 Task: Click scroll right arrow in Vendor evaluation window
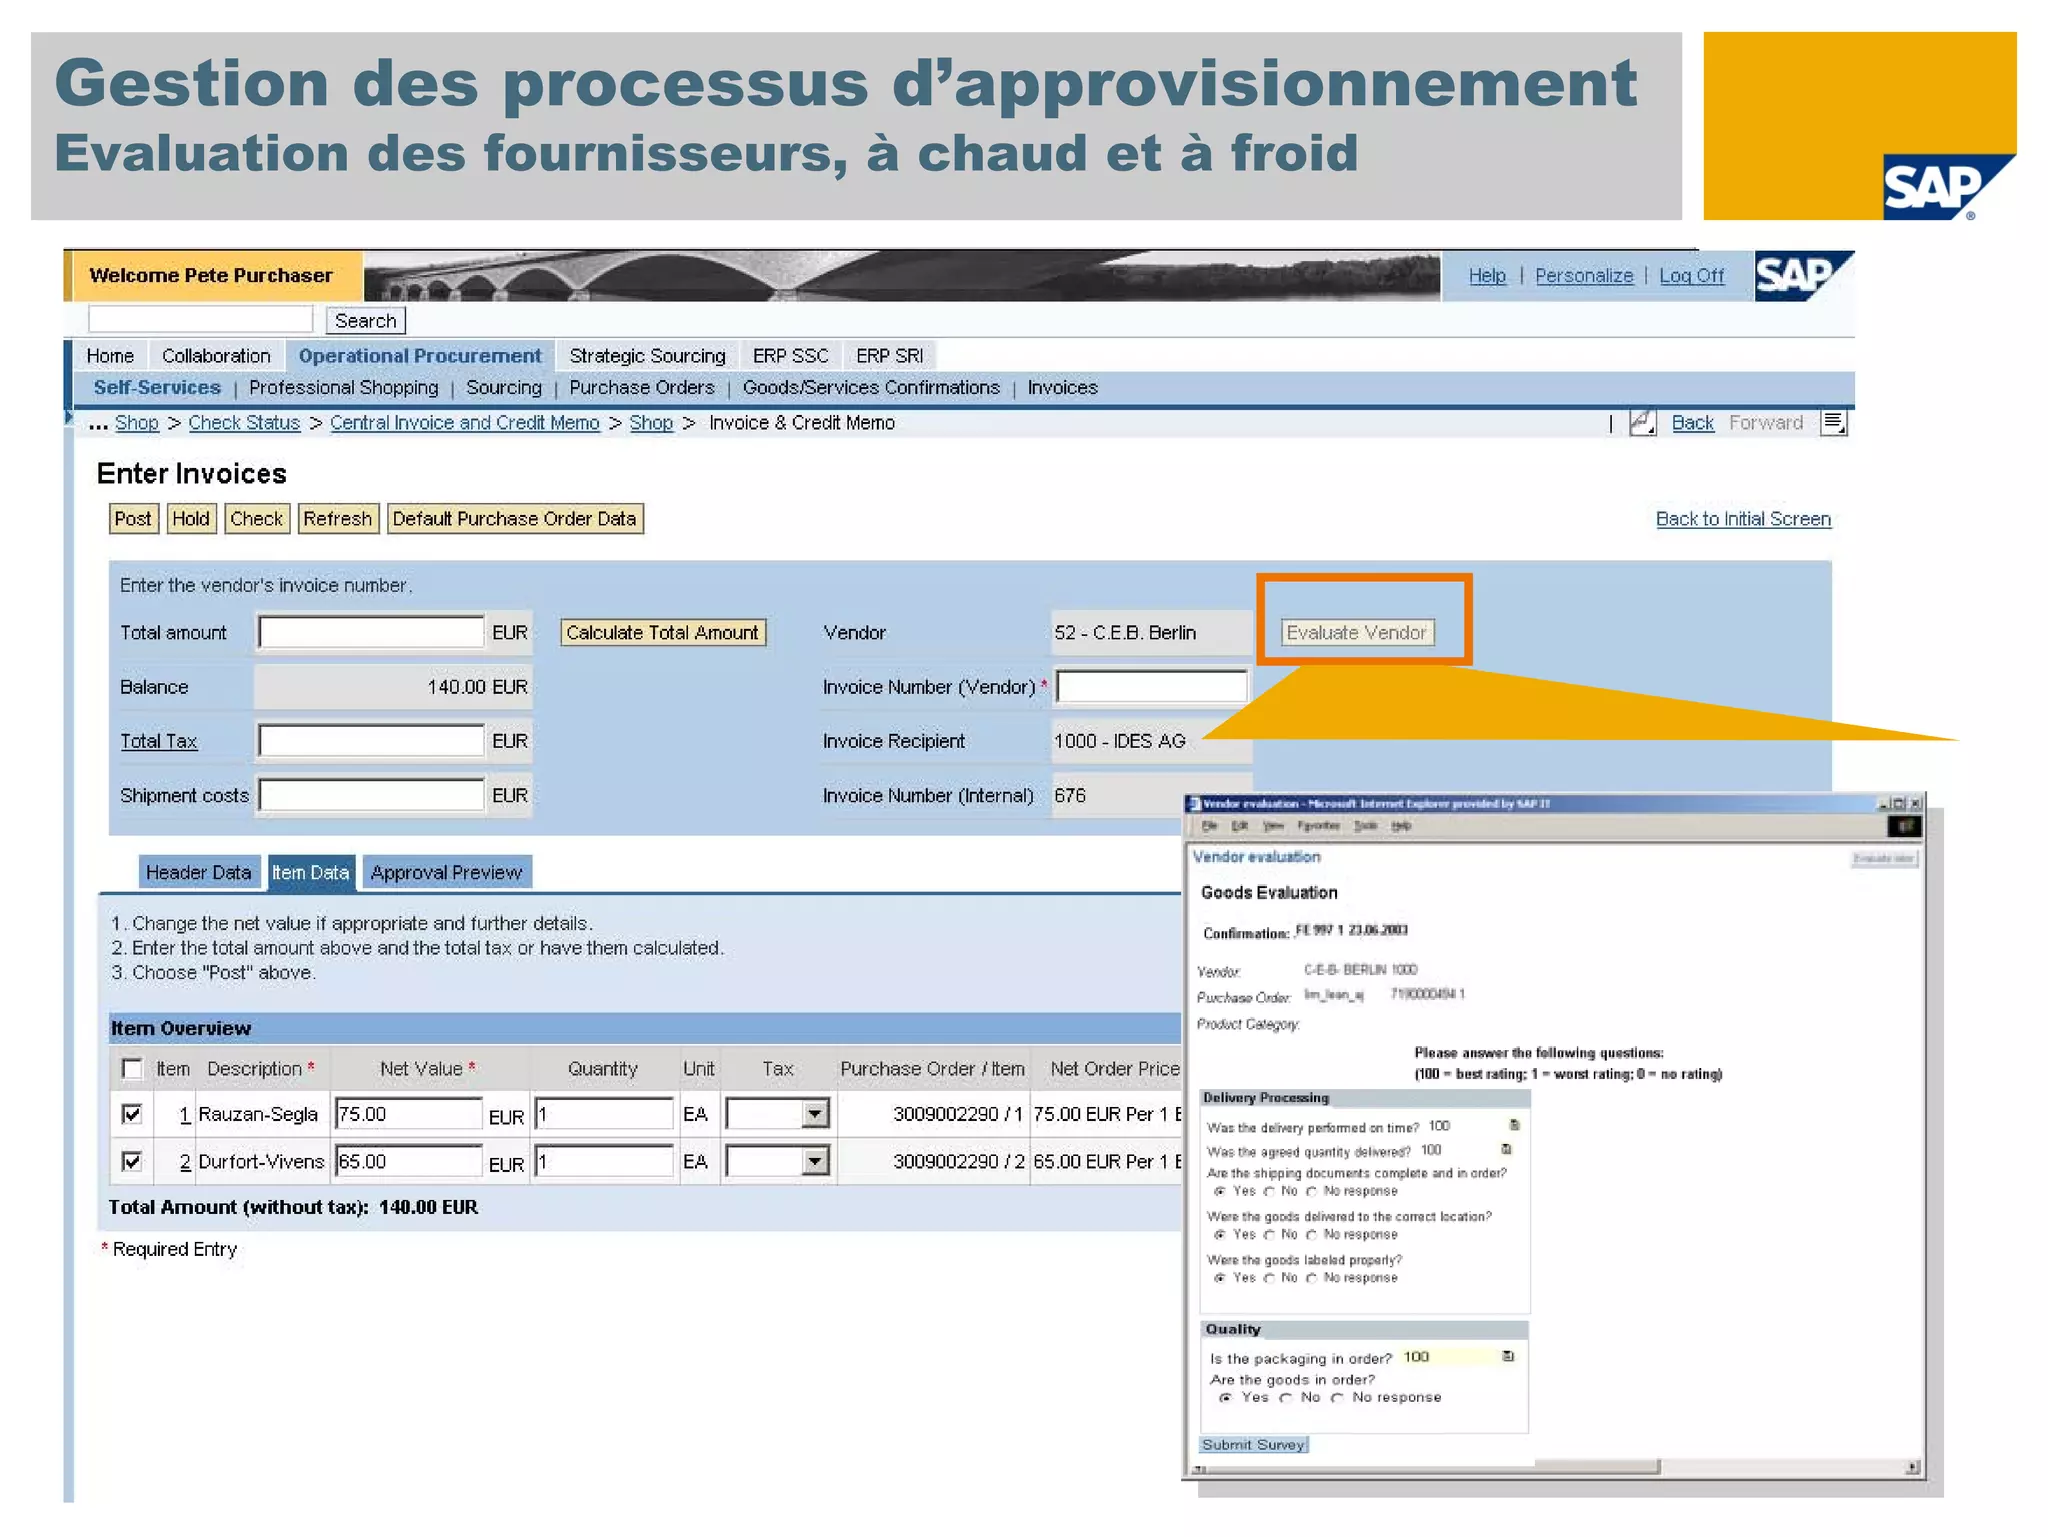[1912, 1468]
